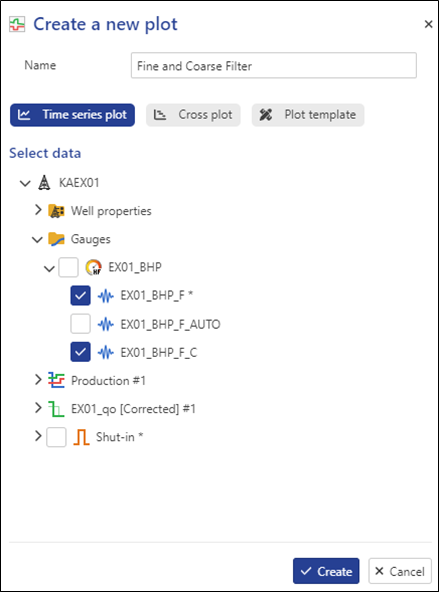Click into the plot Name field
Screen dimensions: 439x592
(x=274, y=66)
